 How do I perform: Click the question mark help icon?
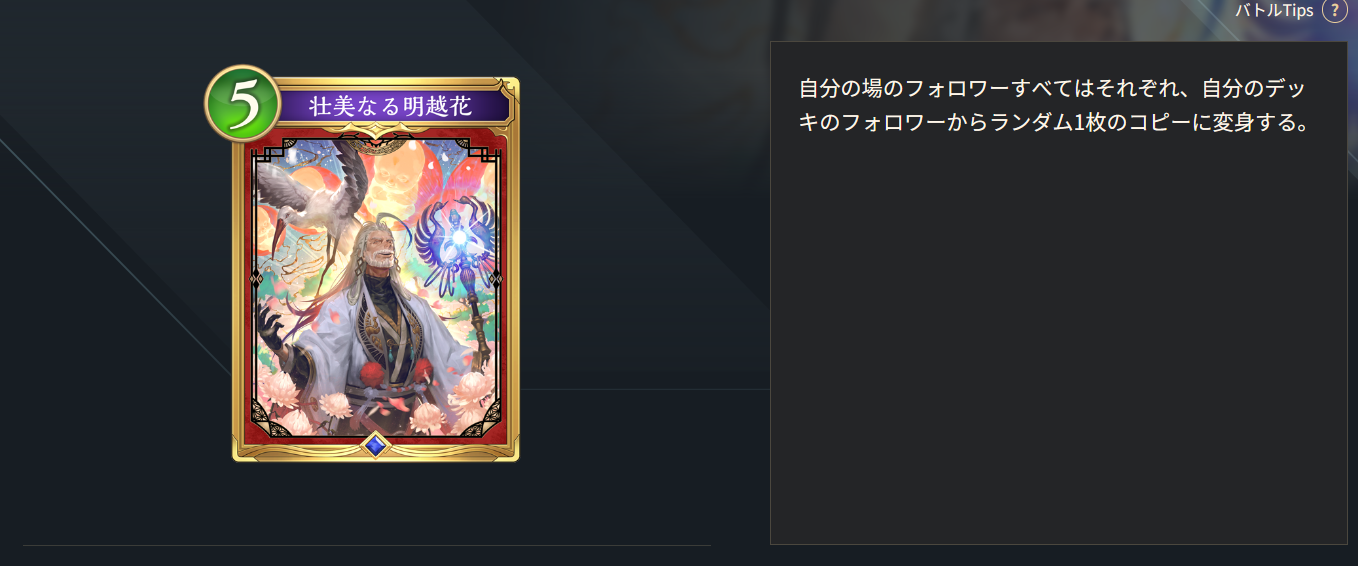(1334, 10)
